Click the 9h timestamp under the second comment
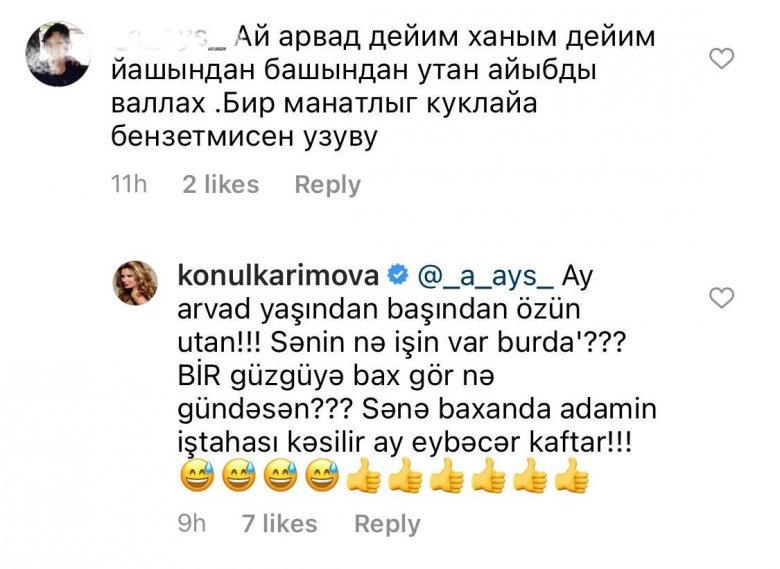The image size is (780, 569). pos(192,524)
